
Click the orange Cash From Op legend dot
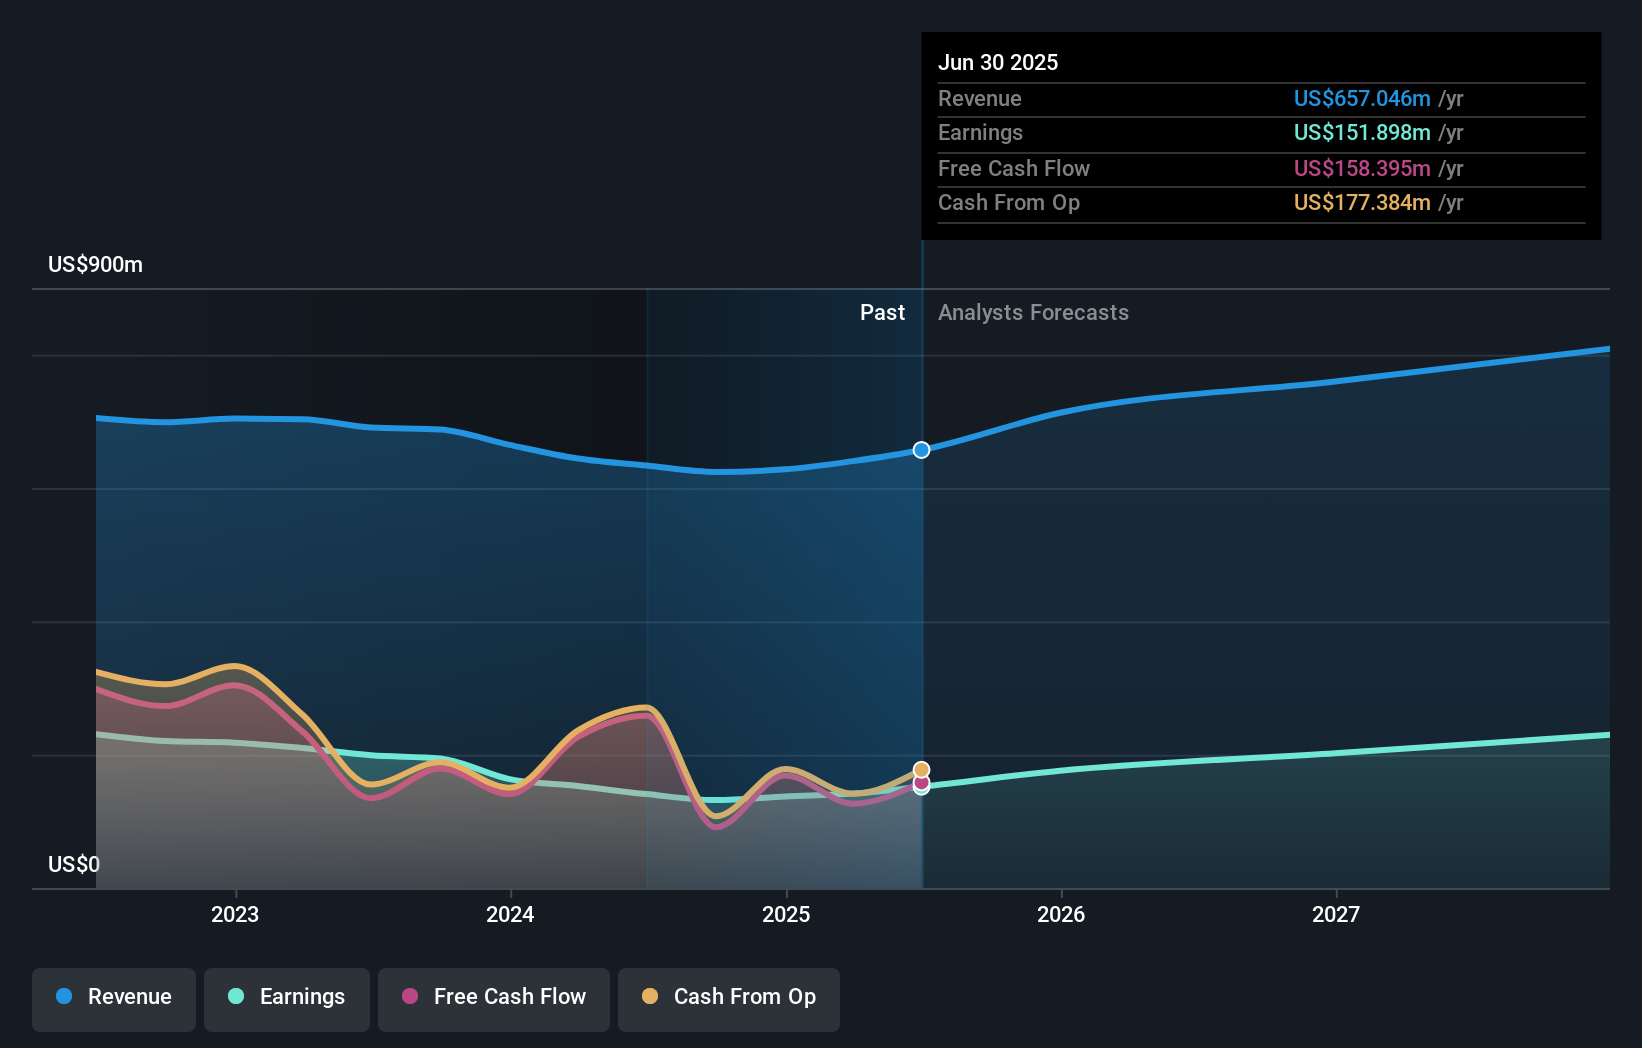(650, 996)
